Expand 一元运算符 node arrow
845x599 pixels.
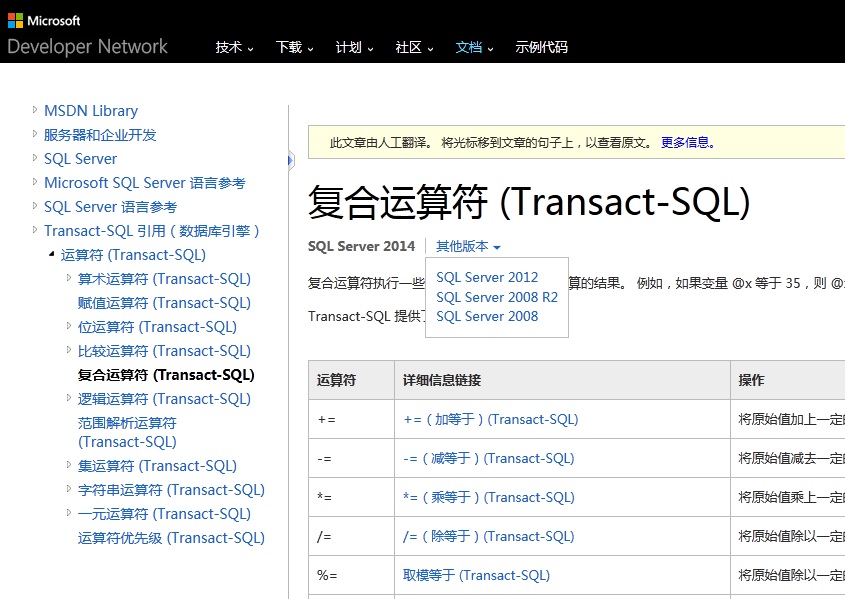pos(68,512)
